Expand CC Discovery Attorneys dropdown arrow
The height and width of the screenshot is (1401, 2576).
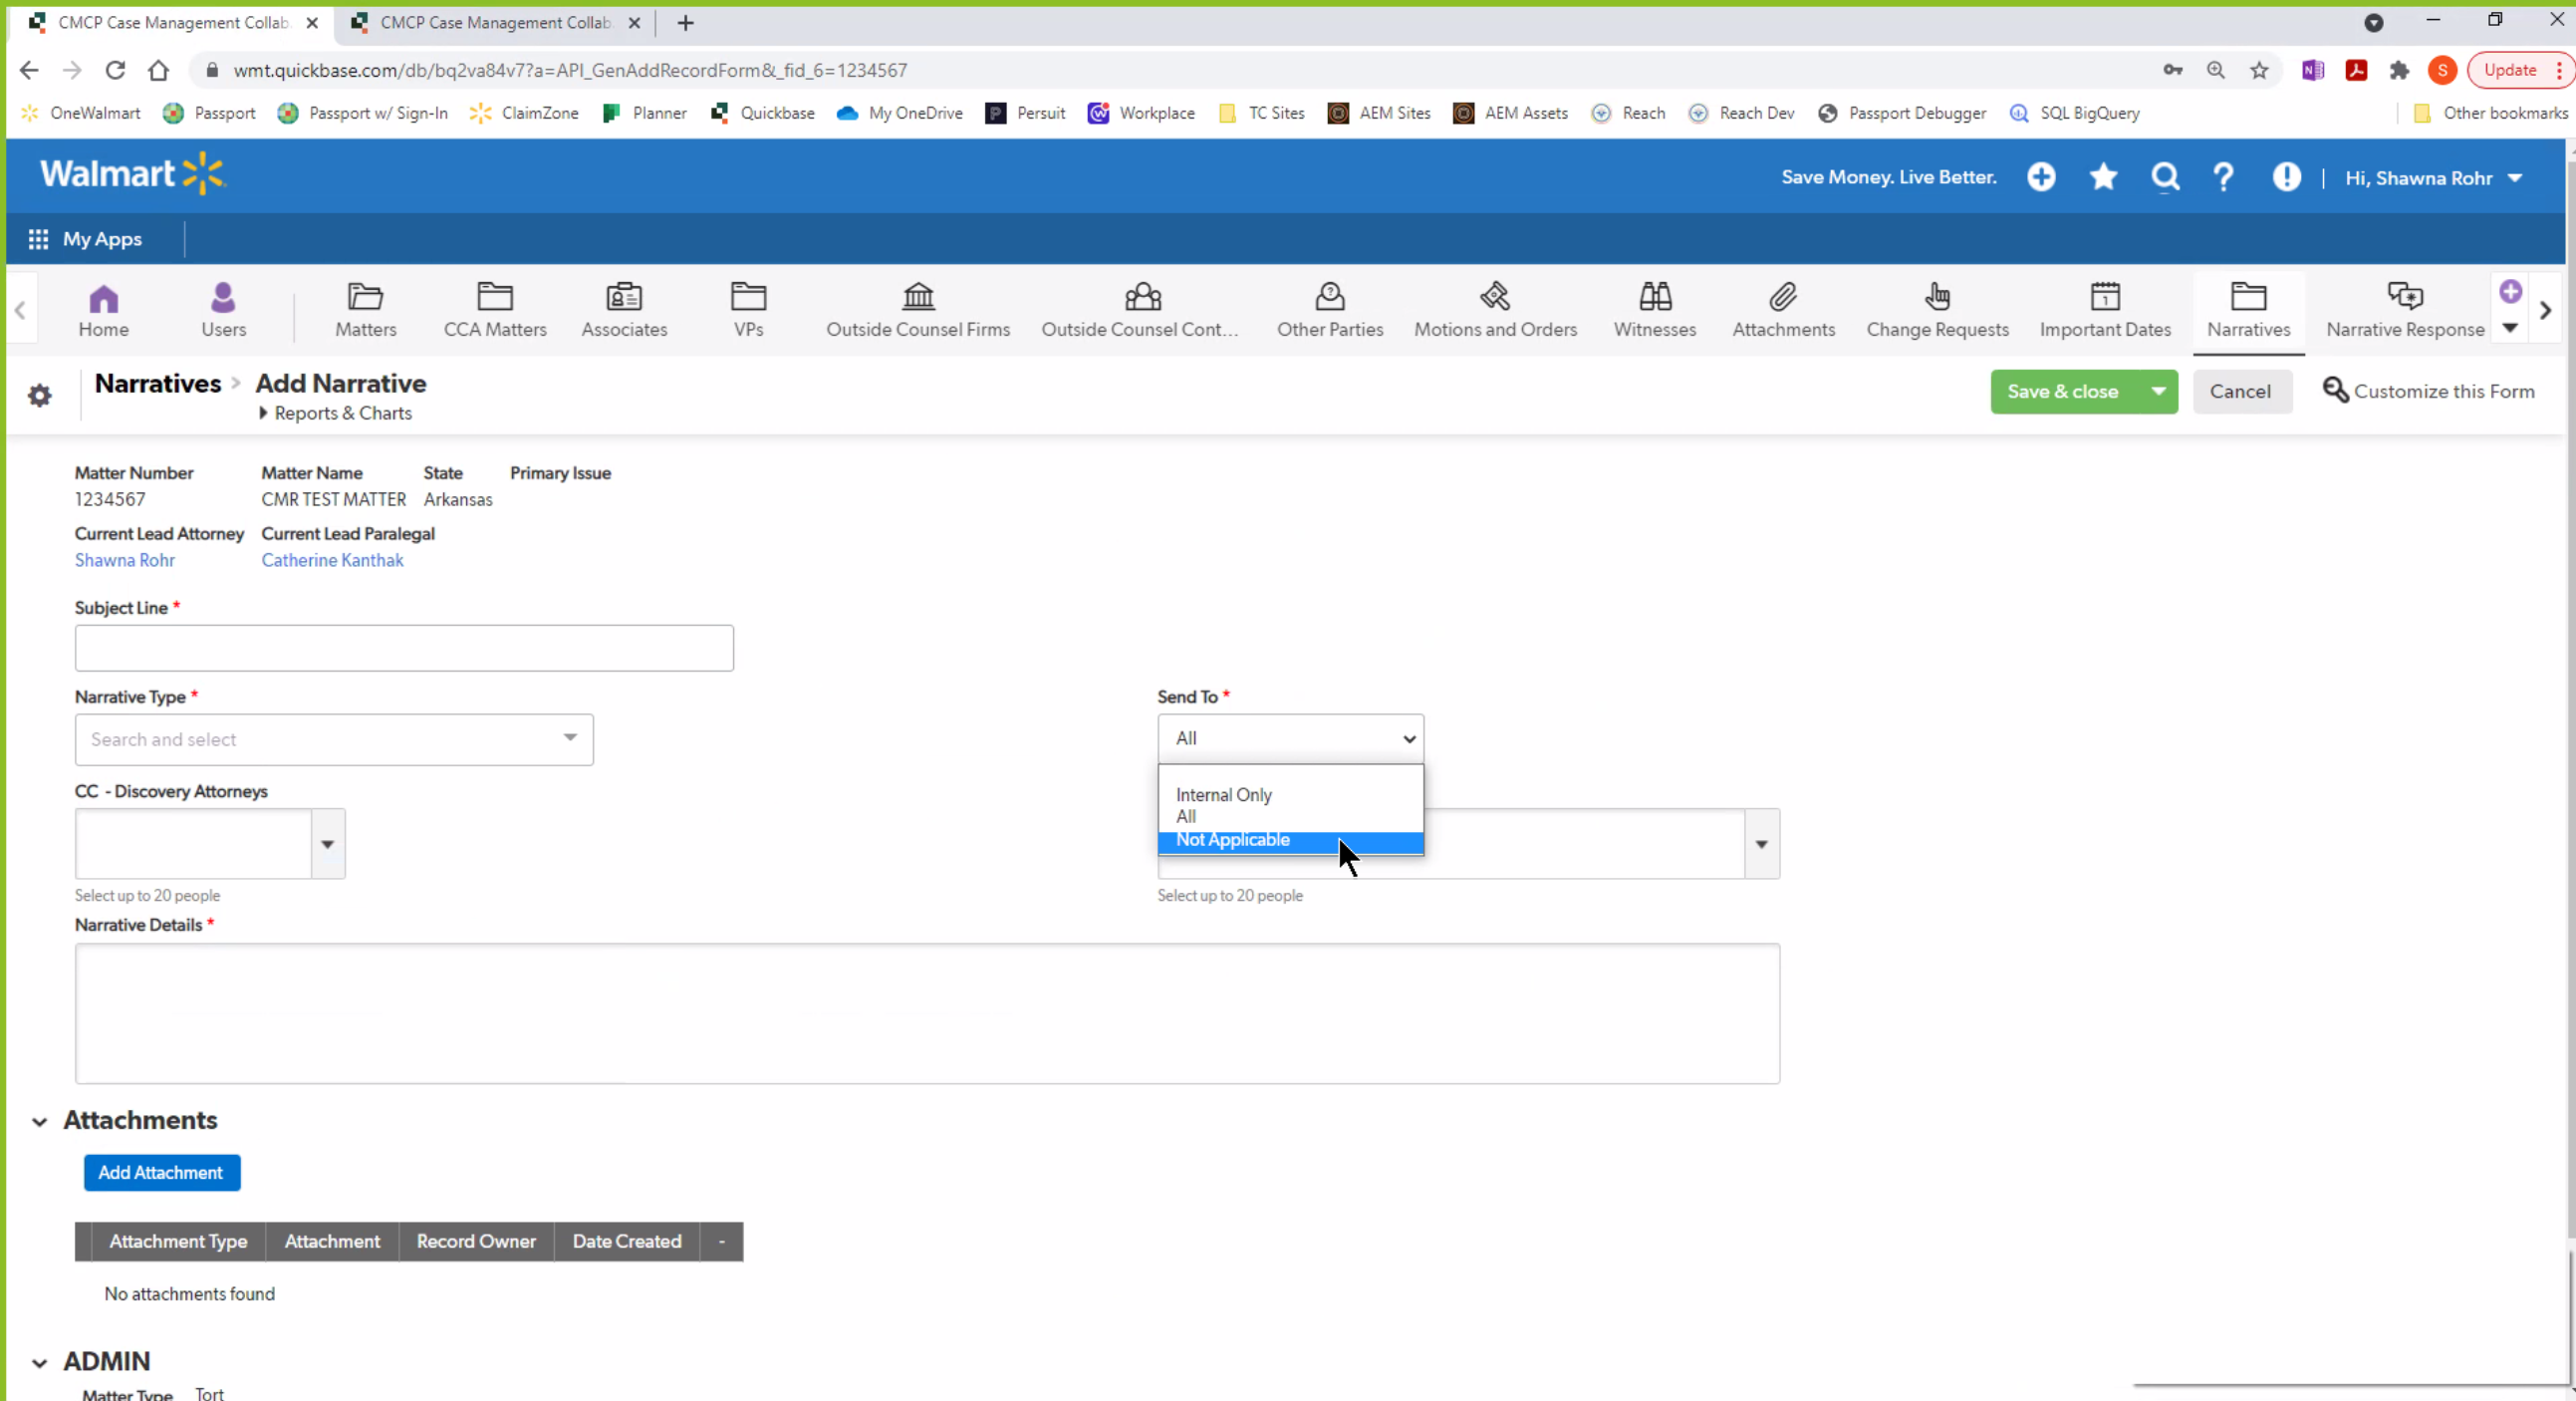[x=328, y=844]
